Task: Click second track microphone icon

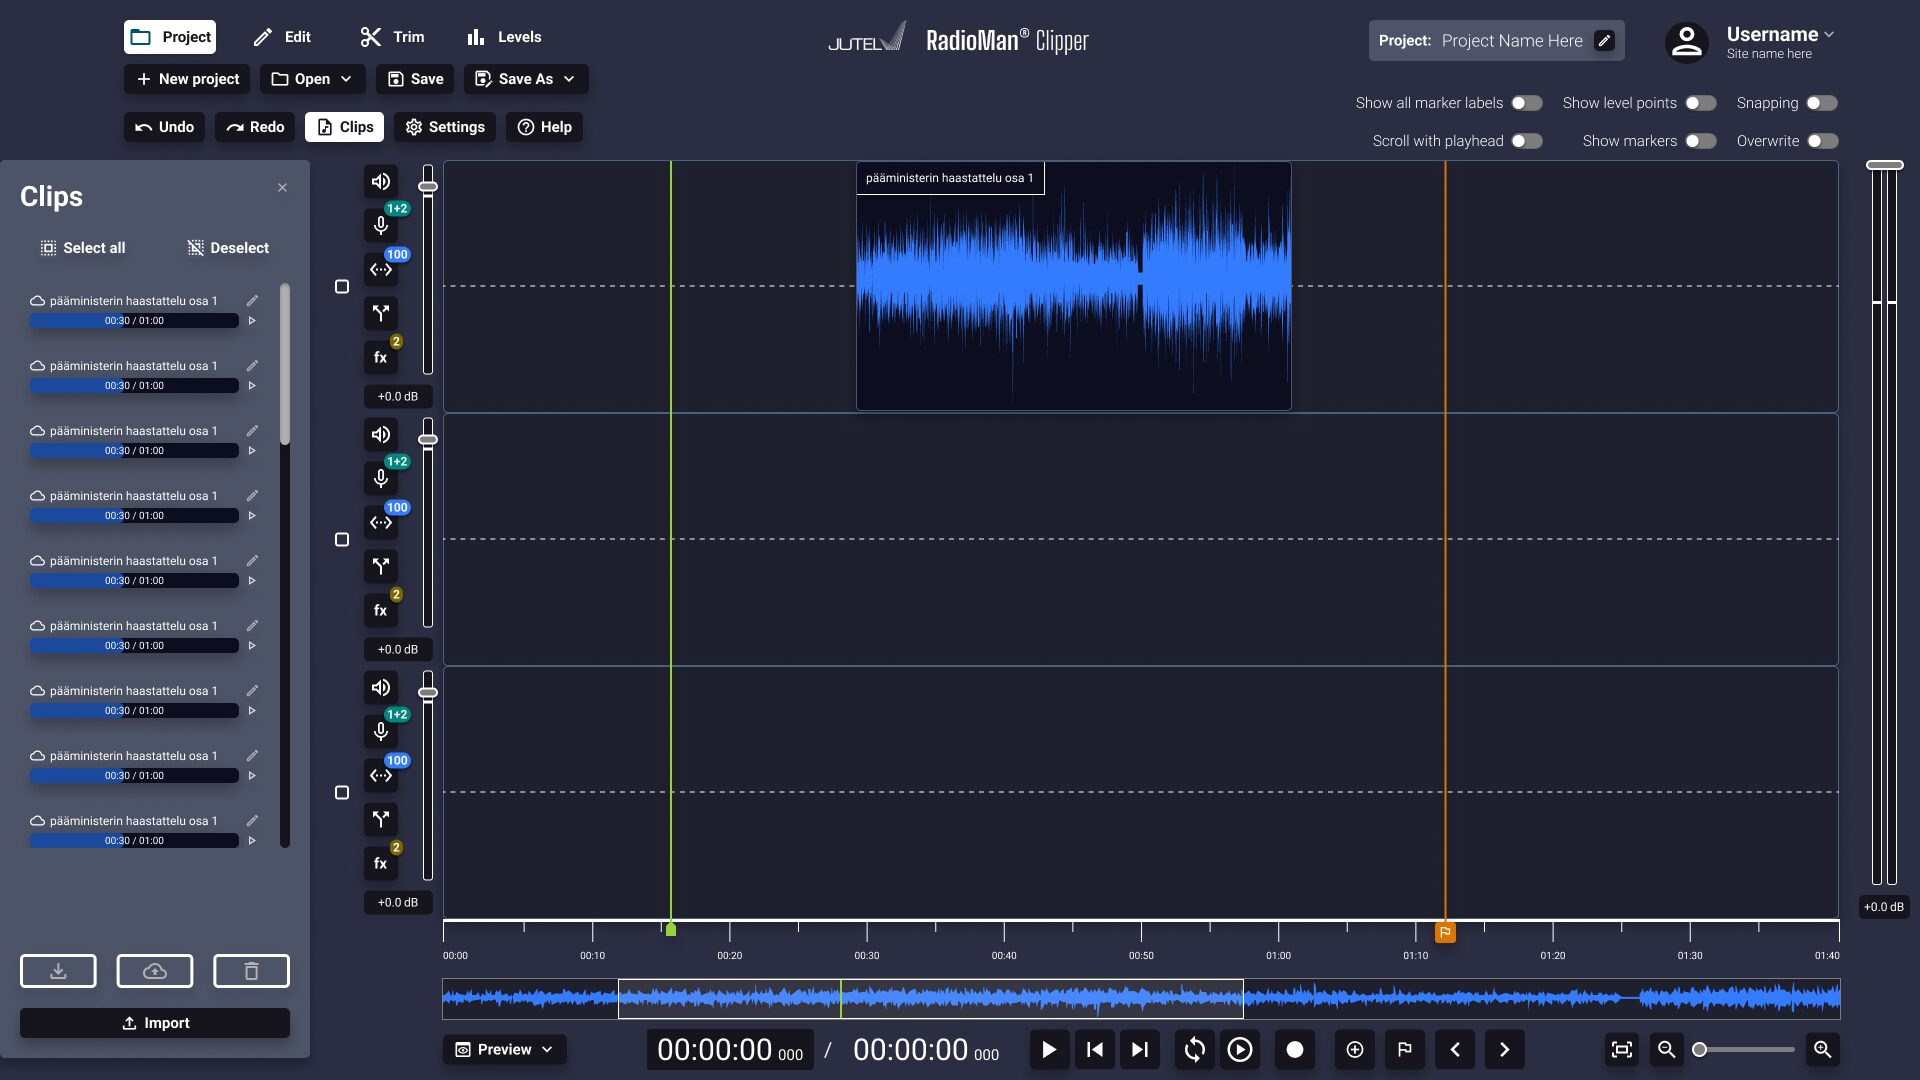Action: coord(381,478)
